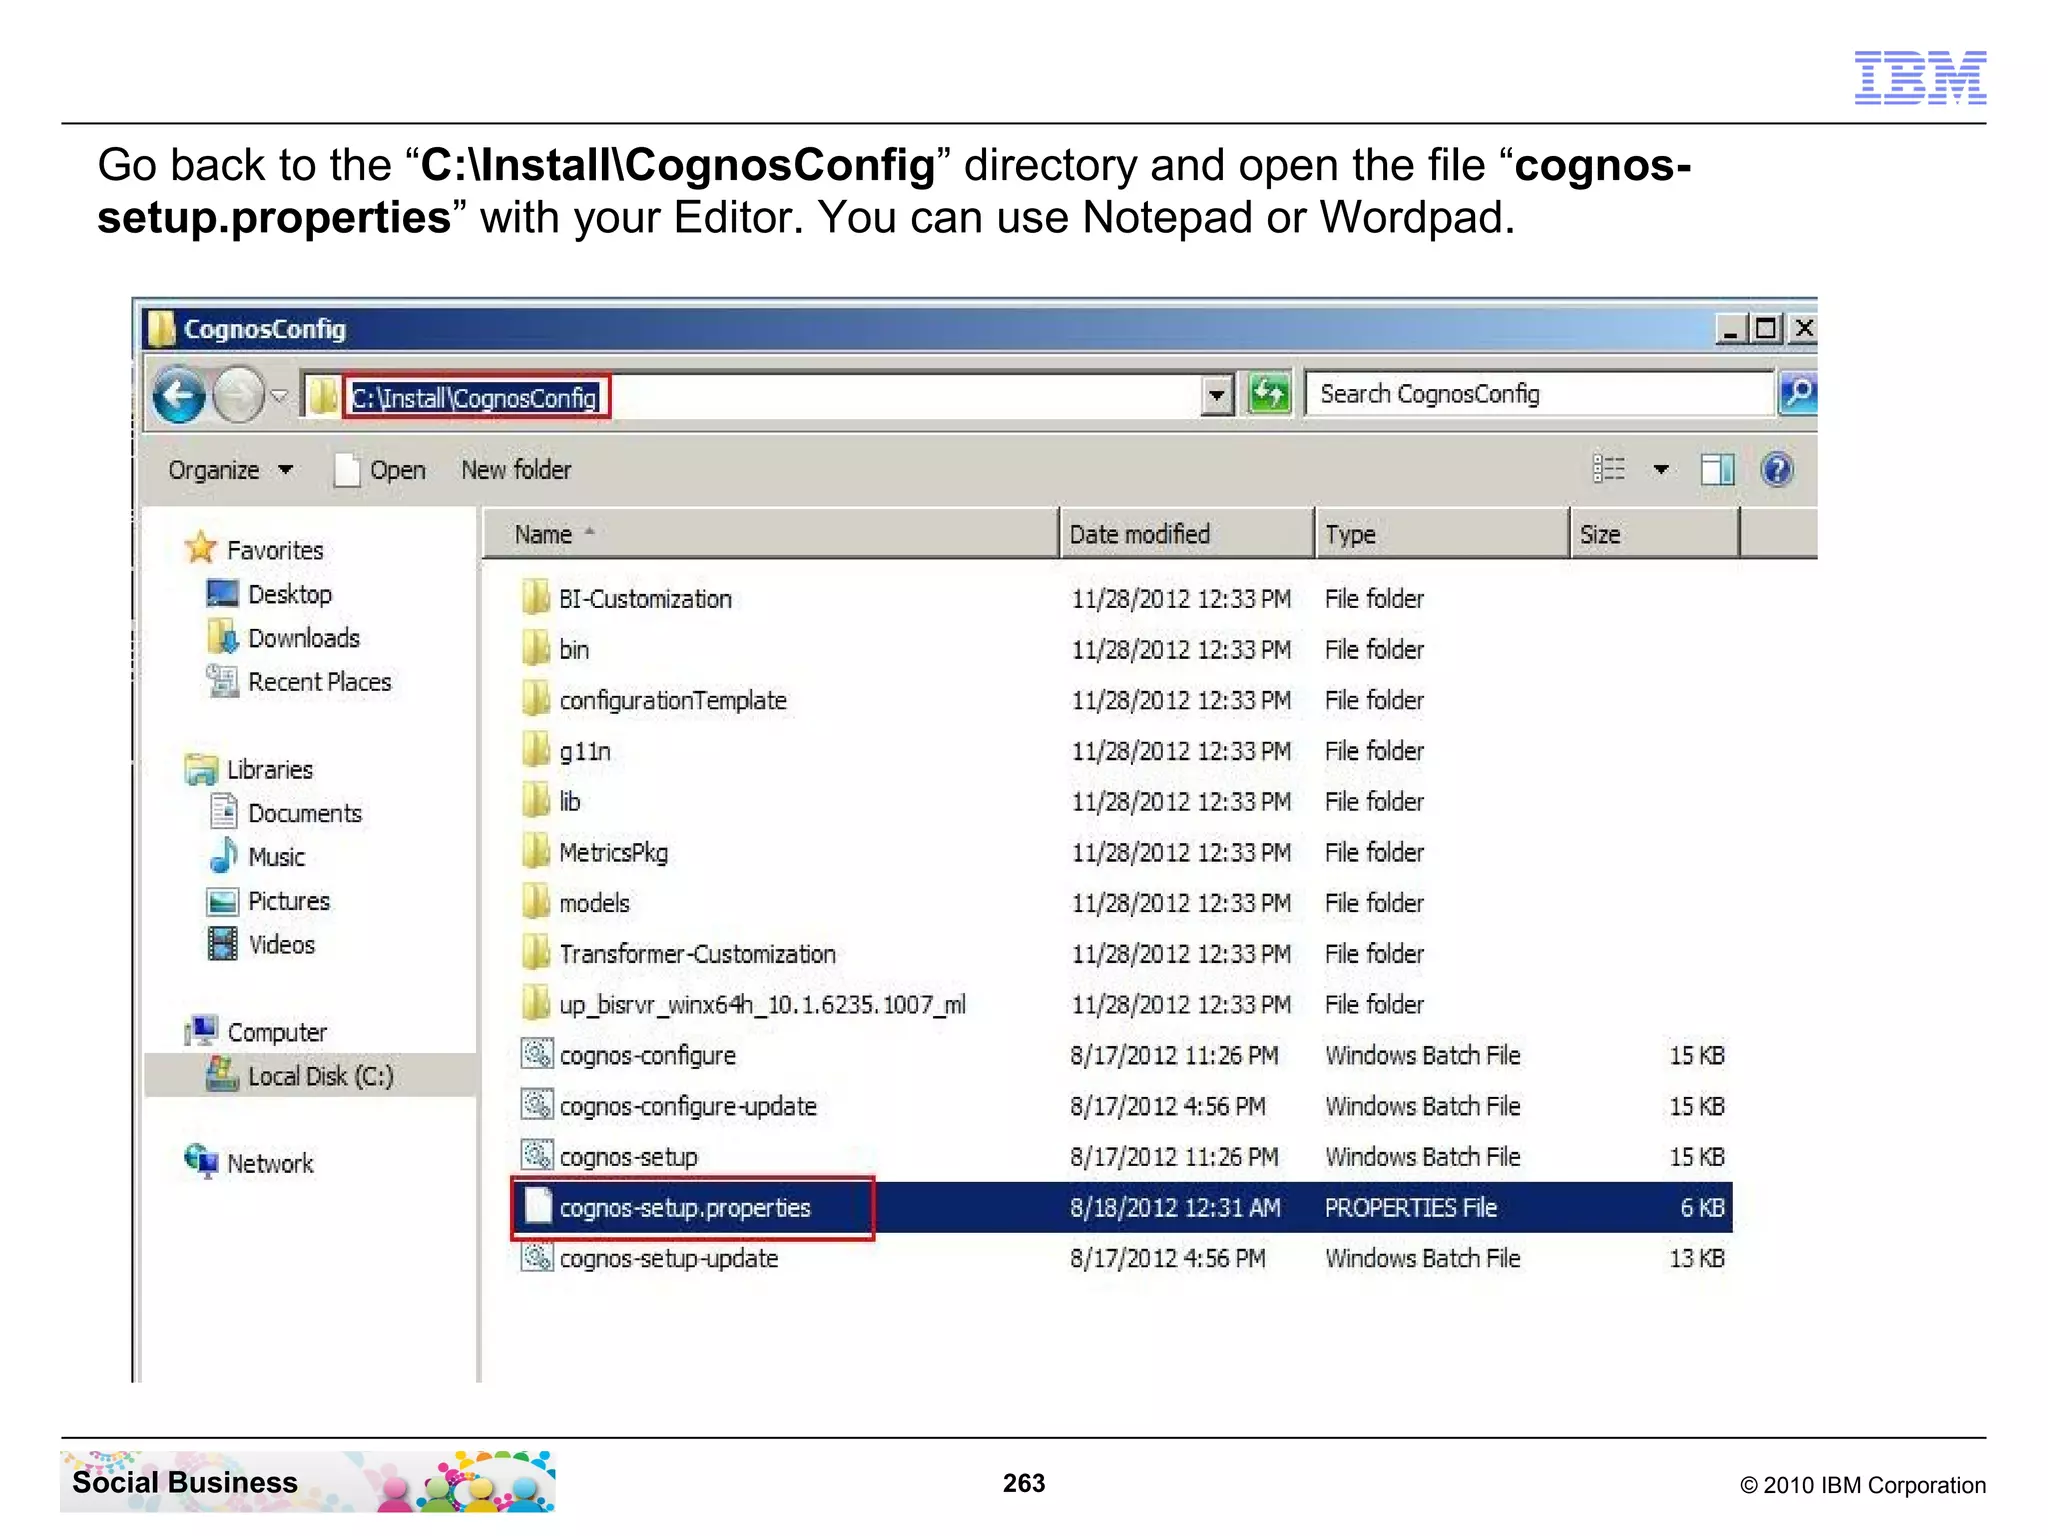Click the Back navigation arrow button
The height and width of the screenshot is (1536, 2048).
click(x=178, y=396)
